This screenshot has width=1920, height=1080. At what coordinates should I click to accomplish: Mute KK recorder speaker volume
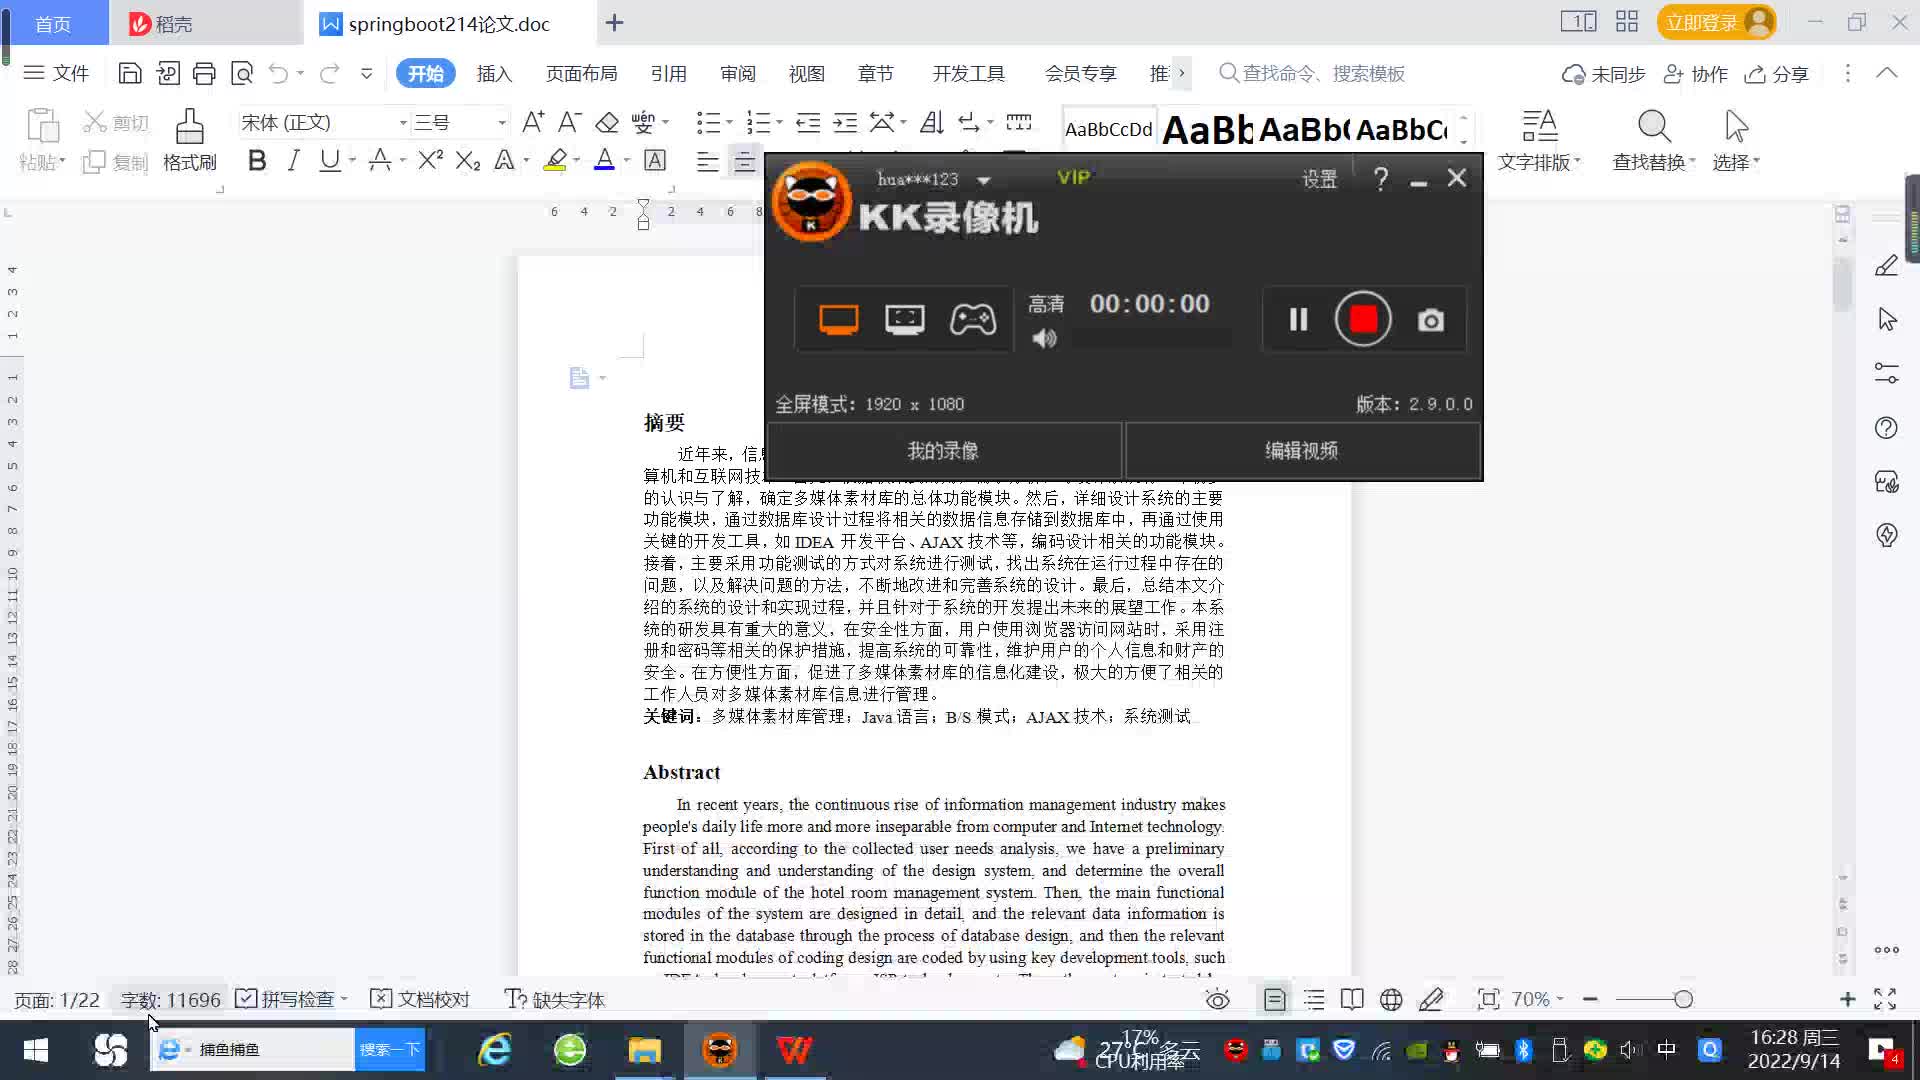pos(1044,339)
